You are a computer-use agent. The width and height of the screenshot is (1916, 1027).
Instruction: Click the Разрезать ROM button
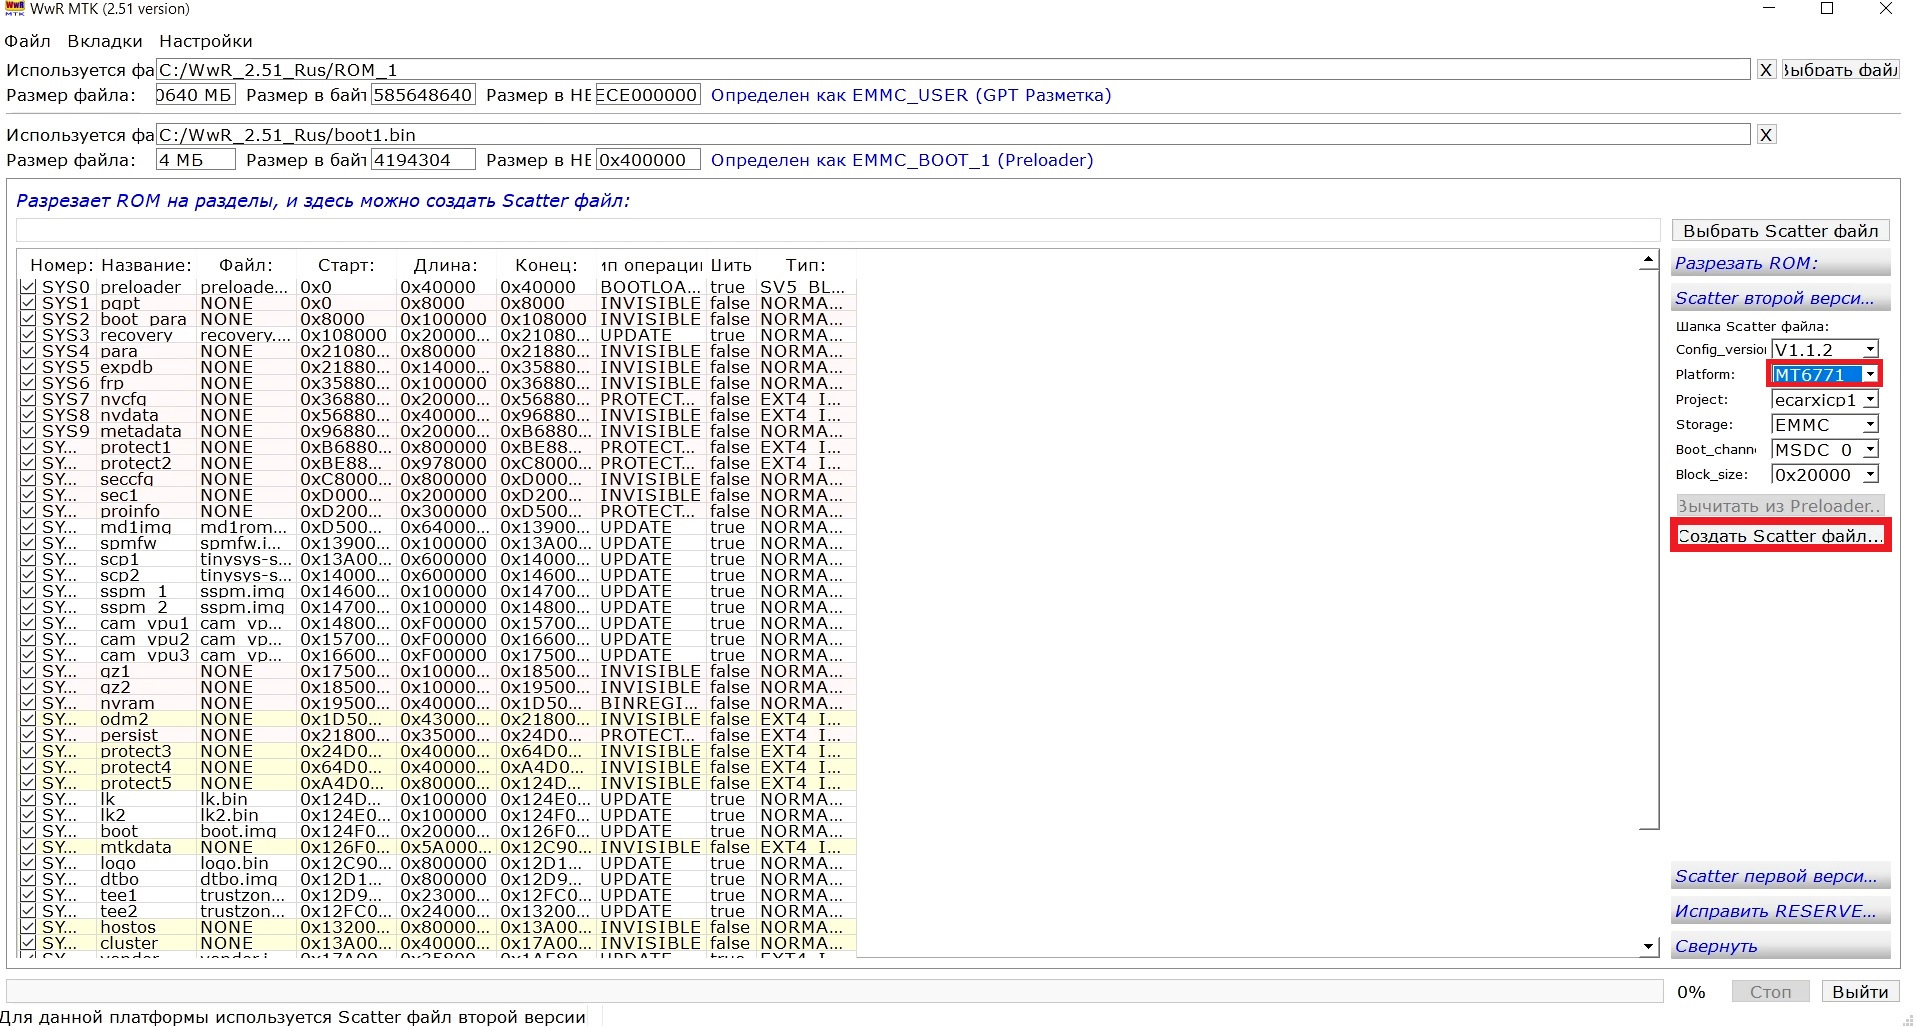click(1780, 263)
